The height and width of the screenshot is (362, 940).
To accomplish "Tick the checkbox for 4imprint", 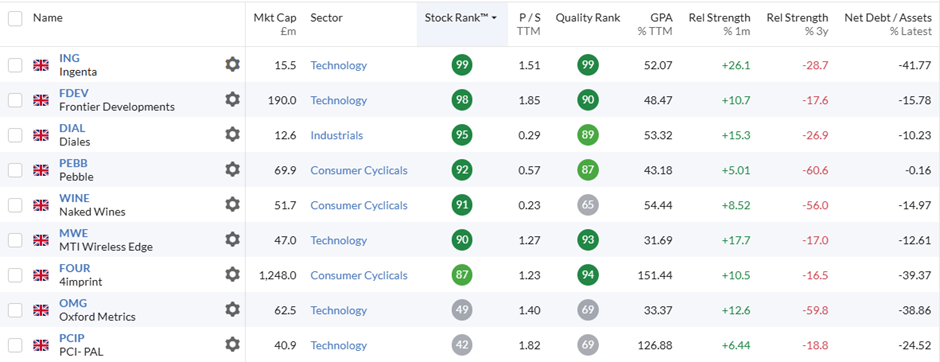I will [15, 276].
